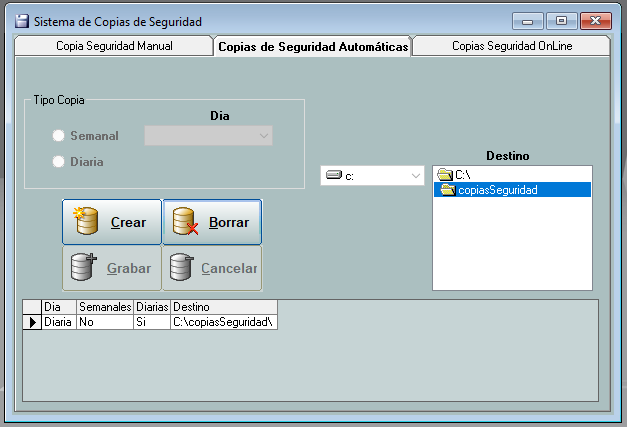Click the Dia column header
Viewport: 627px width, 427px height.
tap(59, 307)
